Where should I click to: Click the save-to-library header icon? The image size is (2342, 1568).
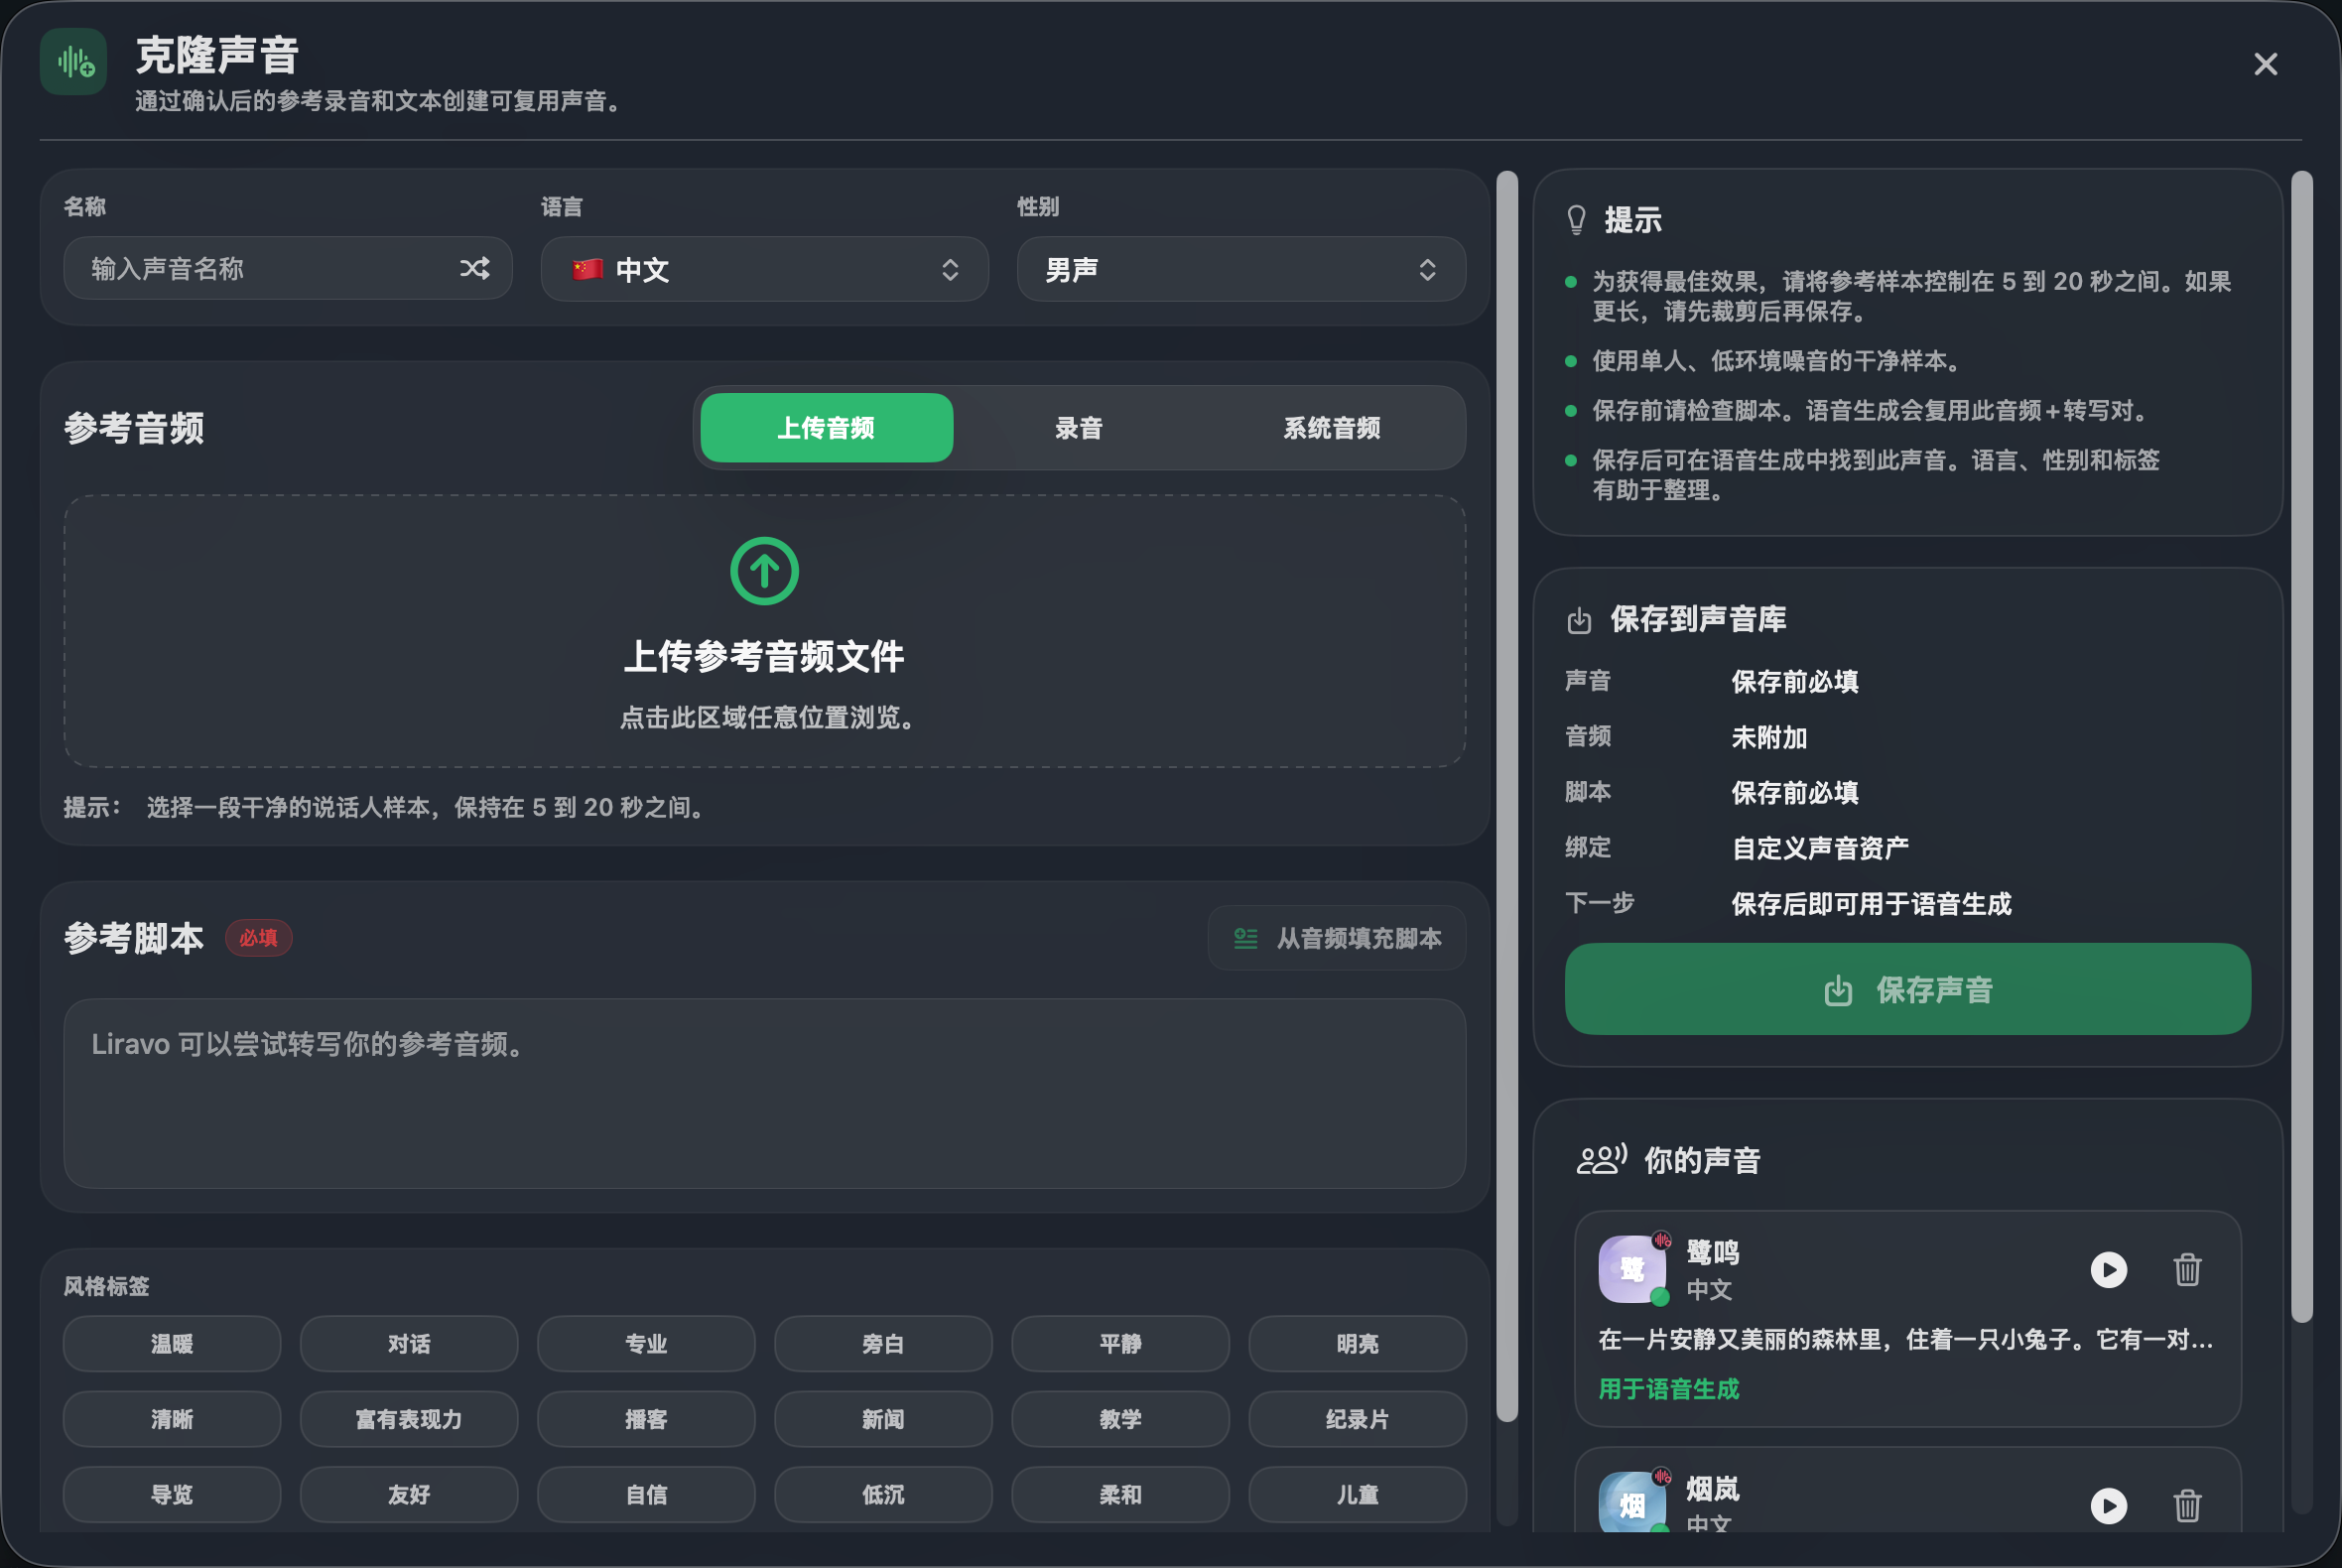(x=1579, y=621)
